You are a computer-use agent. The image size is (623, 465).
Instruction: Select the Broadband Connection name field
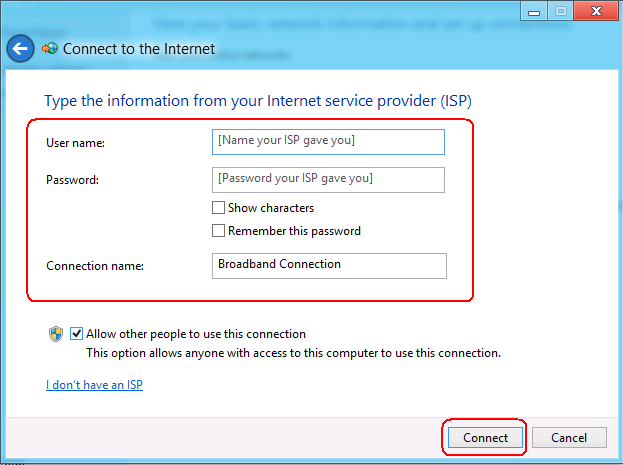coord(329,266)
